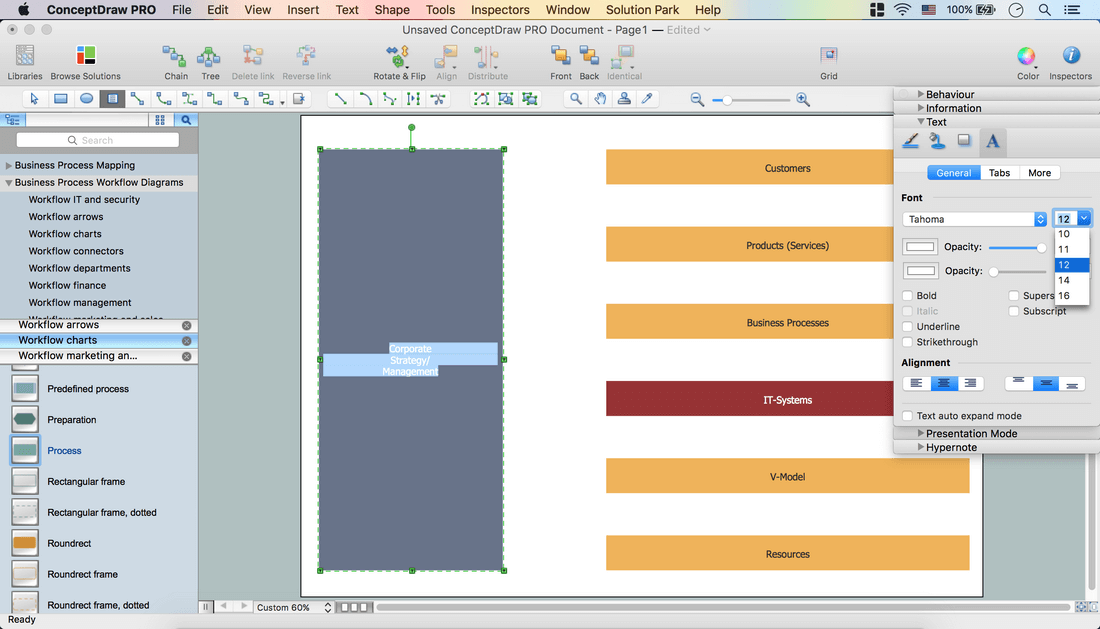Enable the Bold checkbox

[x=908, y=296]
